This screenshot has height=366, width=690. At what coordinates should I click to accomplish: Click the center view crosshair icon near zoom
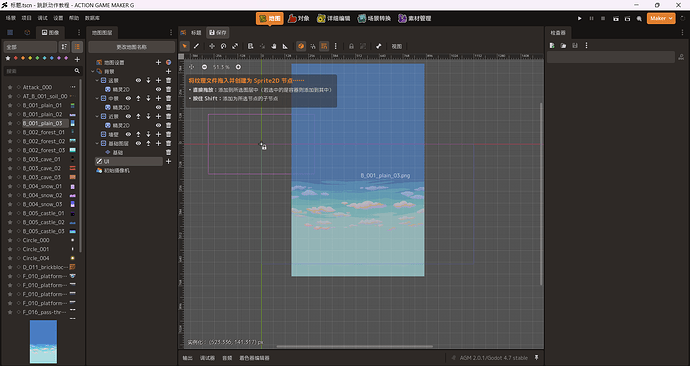(191, 67)
